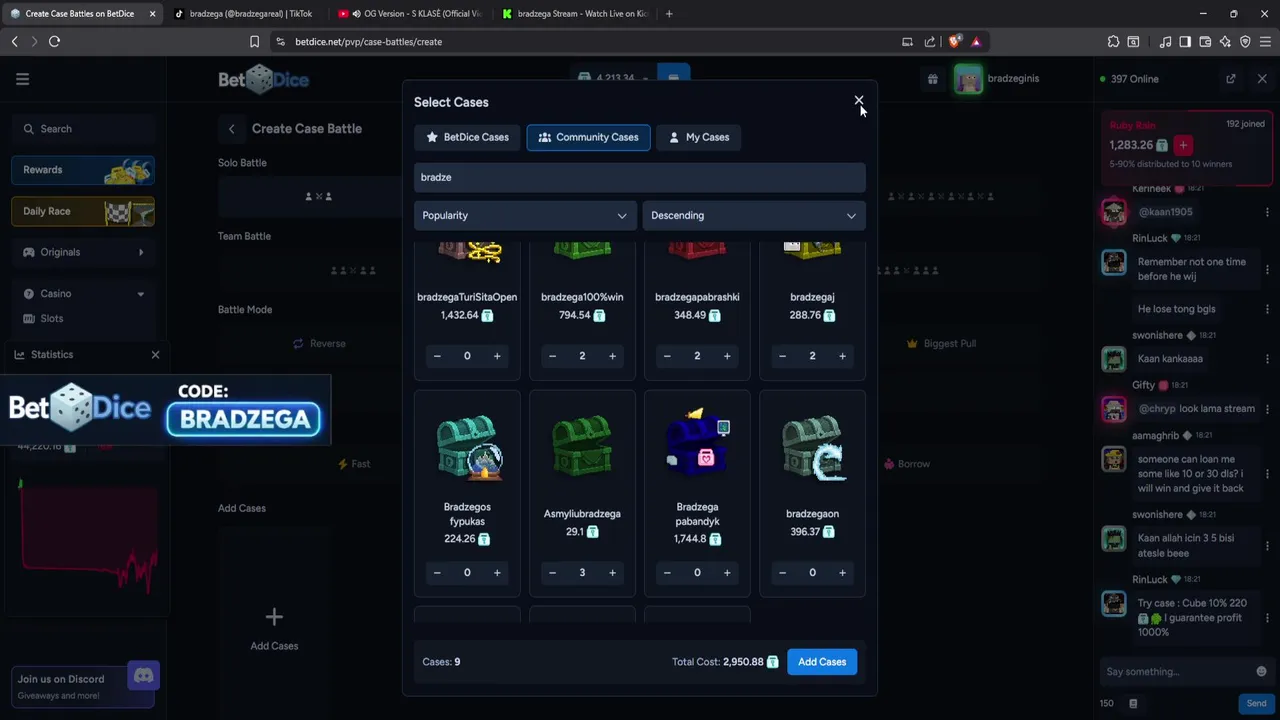Join us on Discord link

[85, 686]
